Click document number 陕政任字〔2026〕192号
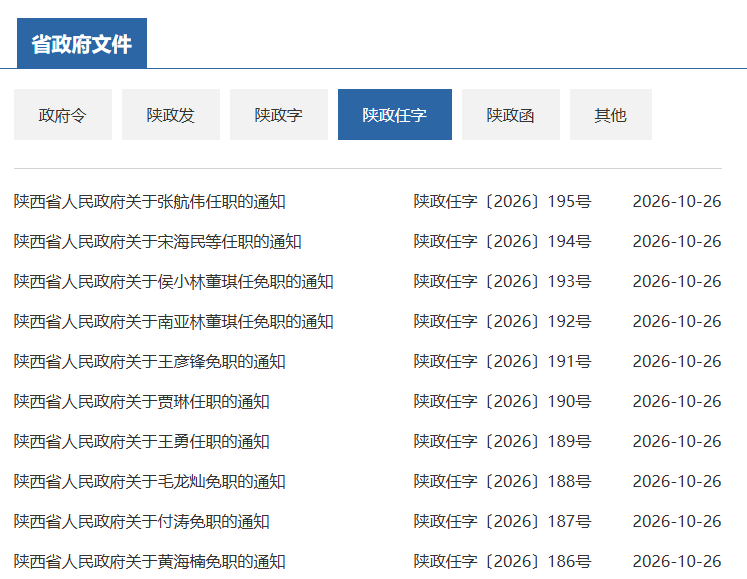747x579 pixels. click(503, 322)
